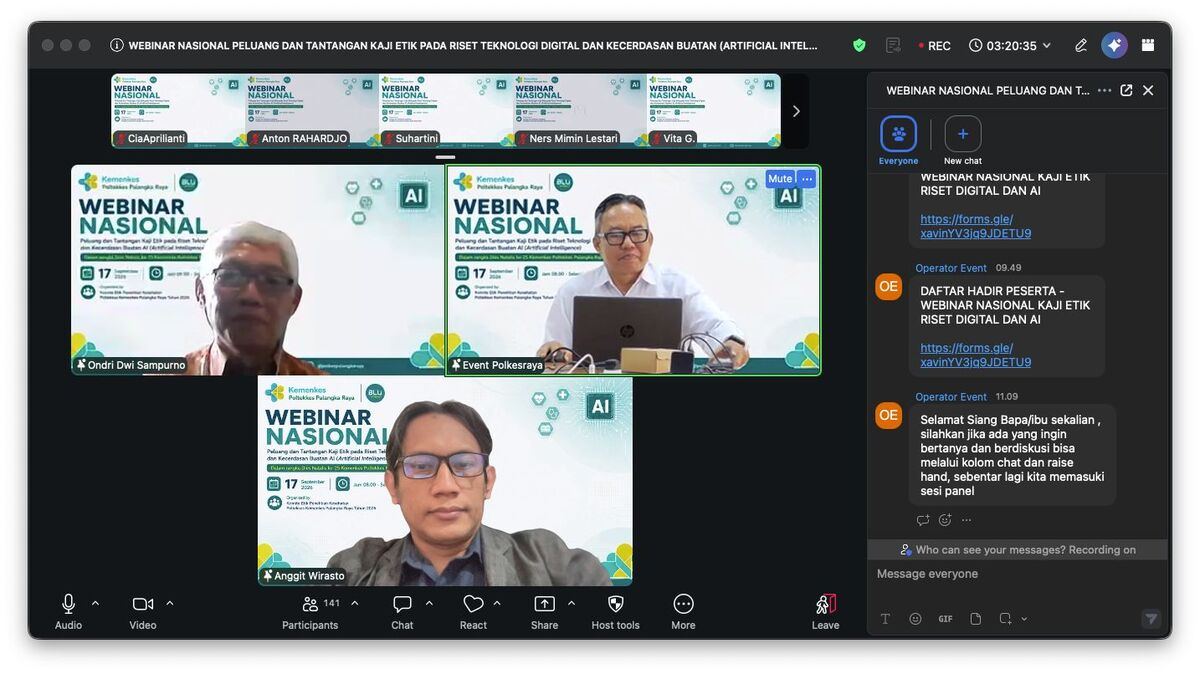This screenshot has width=1200, height=674.
Task: Leave the meeting
Action: 826,611
